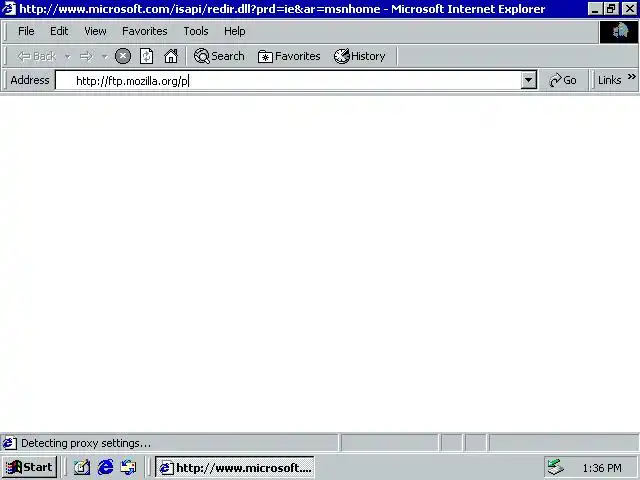The height and width of the screenshot is (480, 640).
Task: Open the File menu
Action: (x=26, y=31)
